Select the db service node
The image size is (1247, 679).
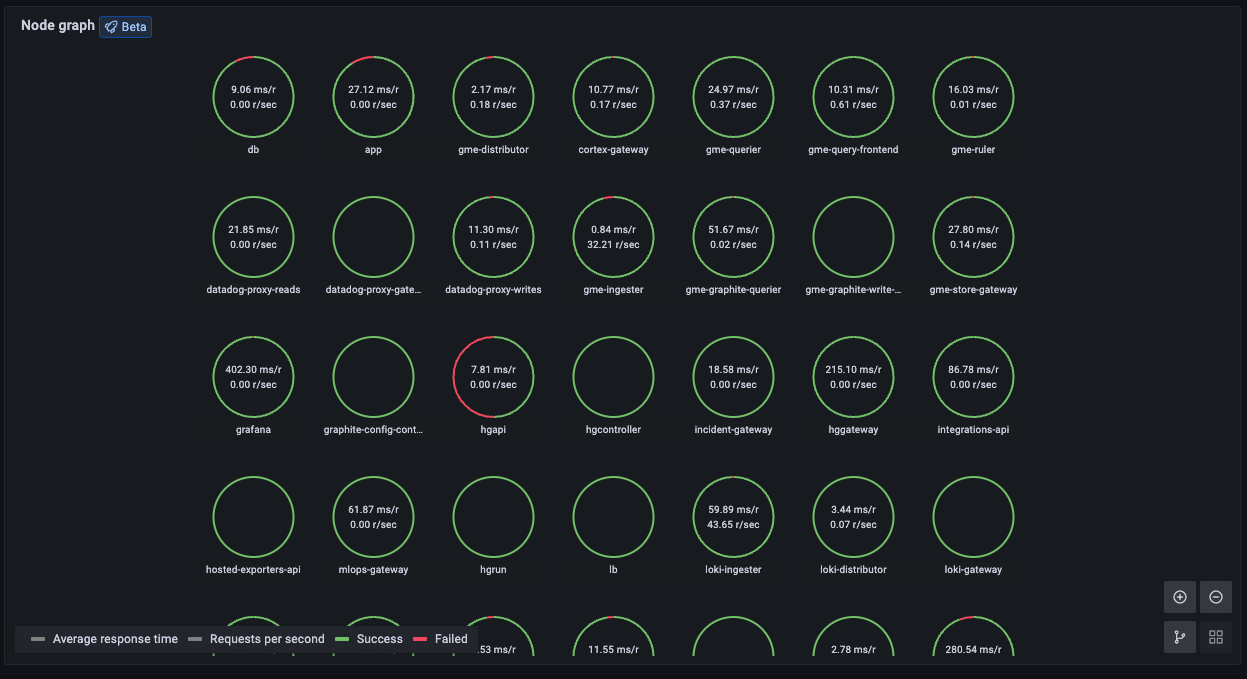[x=253, y=97]
